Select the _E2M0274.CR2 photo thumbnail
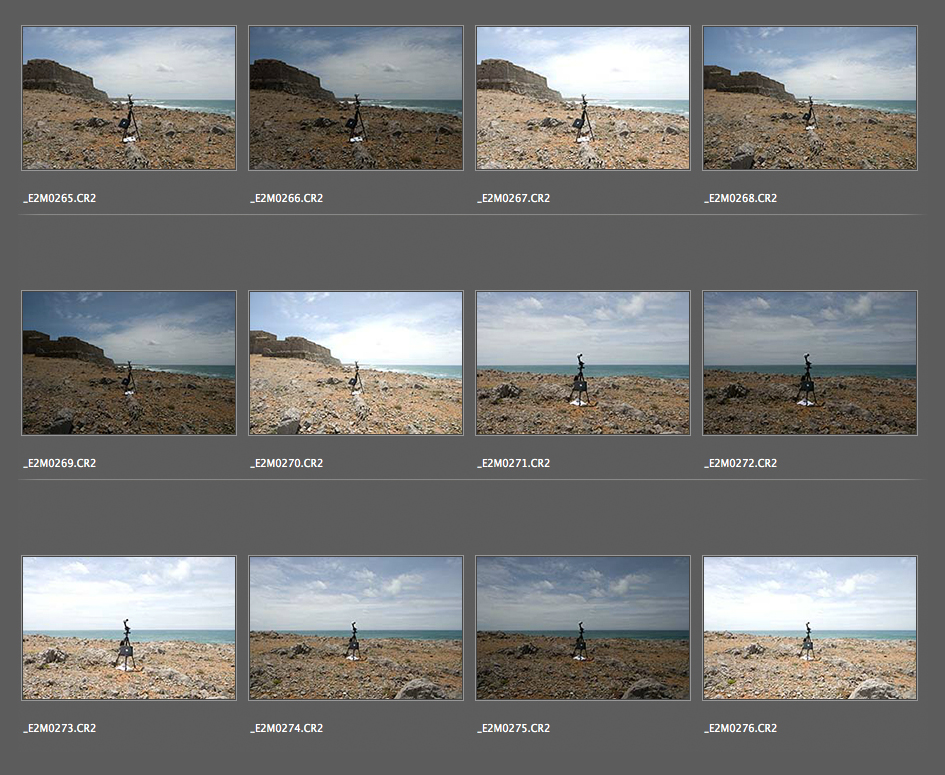The image size is (945, 775). (x=356, y=628)
